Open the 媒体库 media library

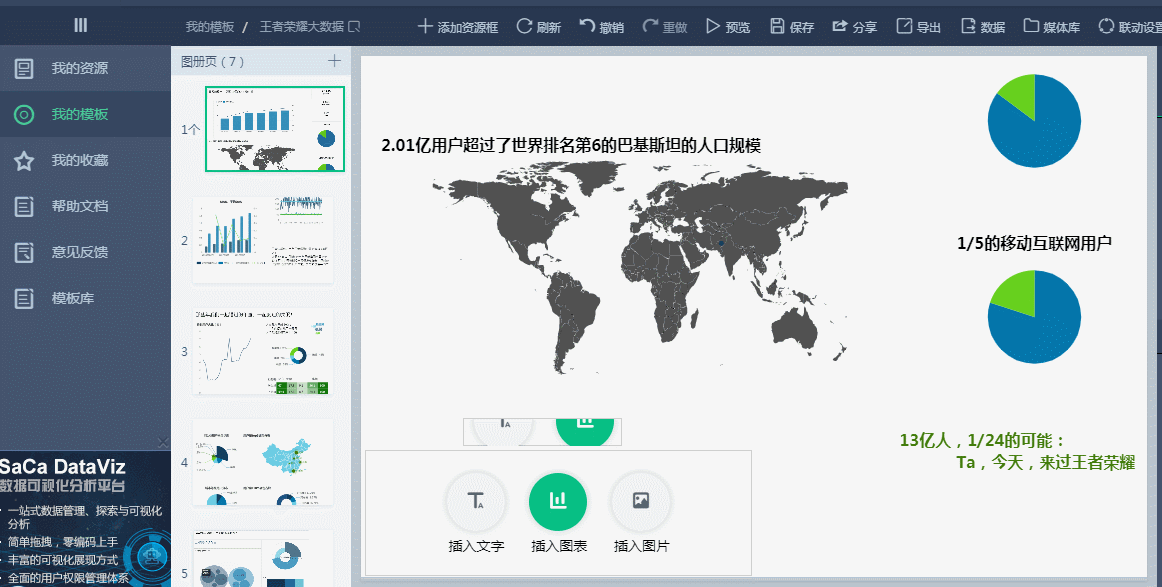pos(1052,27)
